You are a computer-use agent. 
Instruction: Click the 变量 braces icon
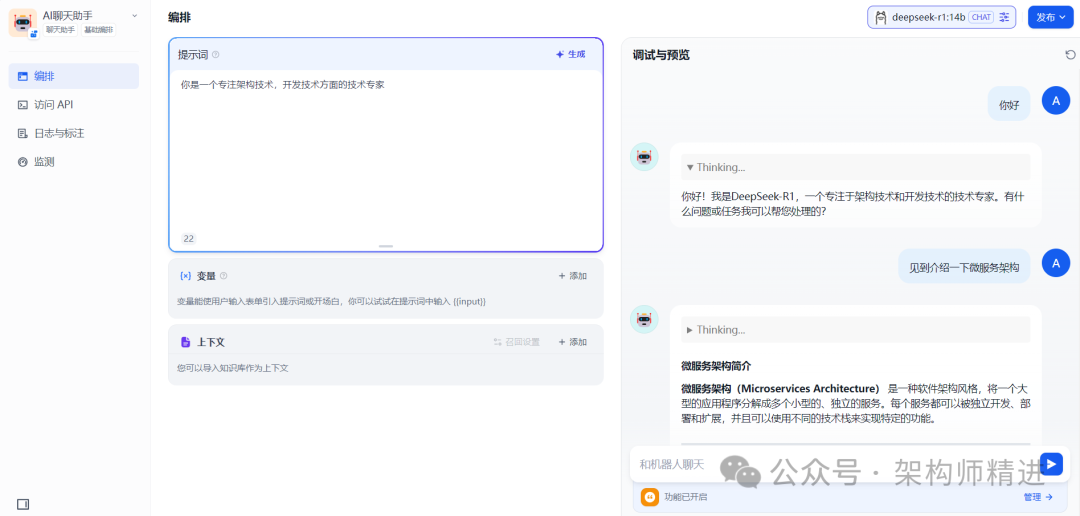pos(185,276)
